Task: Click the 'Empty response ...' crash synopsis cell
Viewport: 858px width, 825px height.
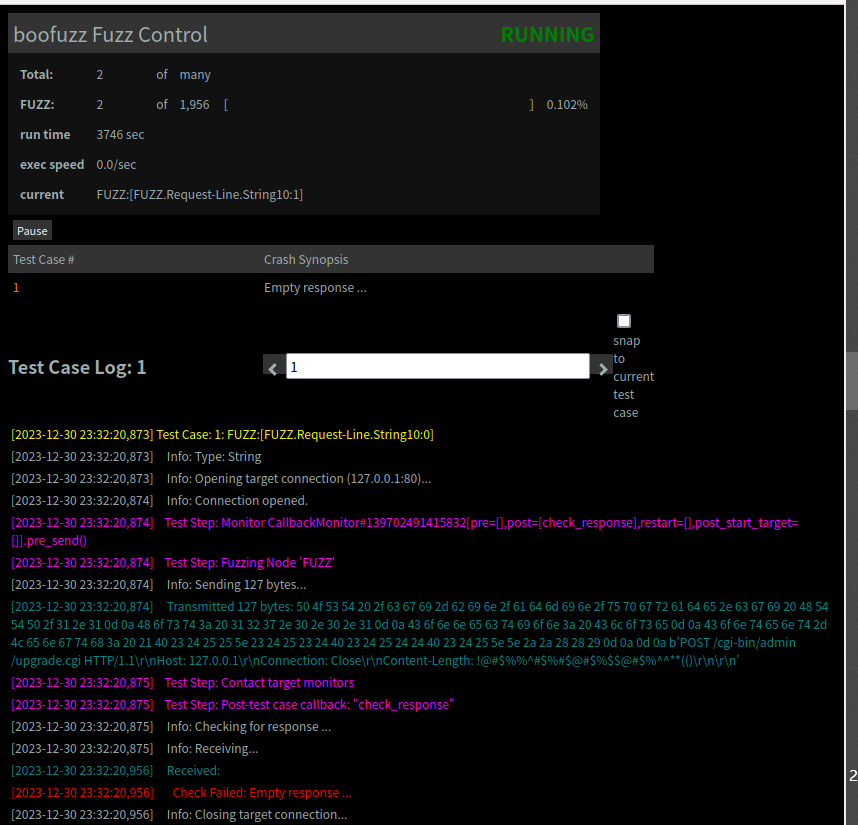Action: click(315, 288)
